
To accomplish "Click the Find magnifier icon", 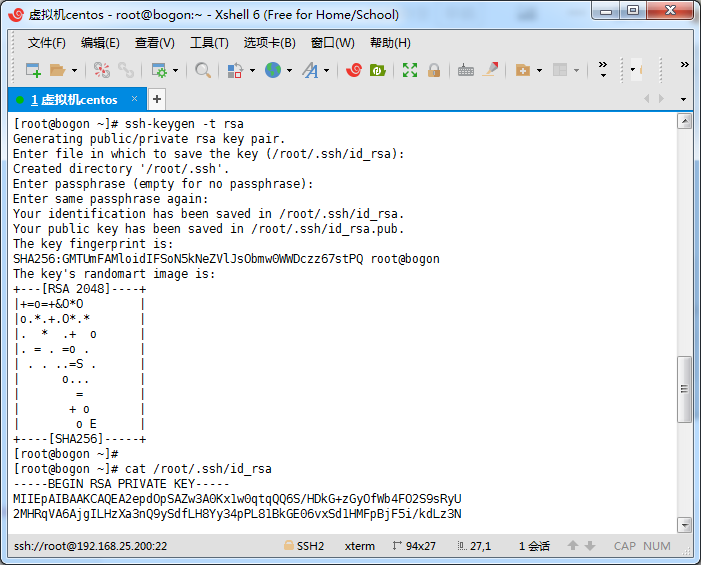I will coord(203,70).
